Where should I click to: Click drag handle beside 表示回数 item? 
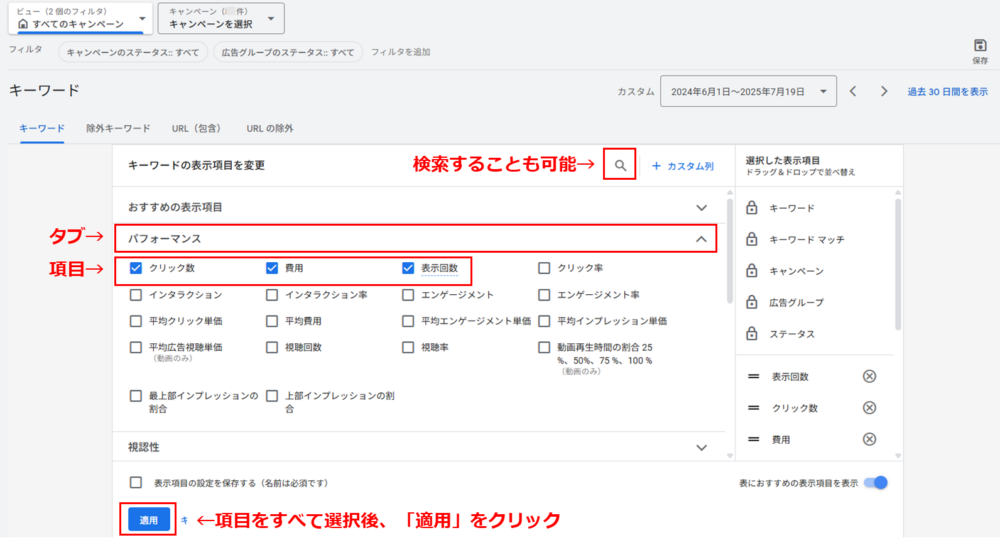752,376
